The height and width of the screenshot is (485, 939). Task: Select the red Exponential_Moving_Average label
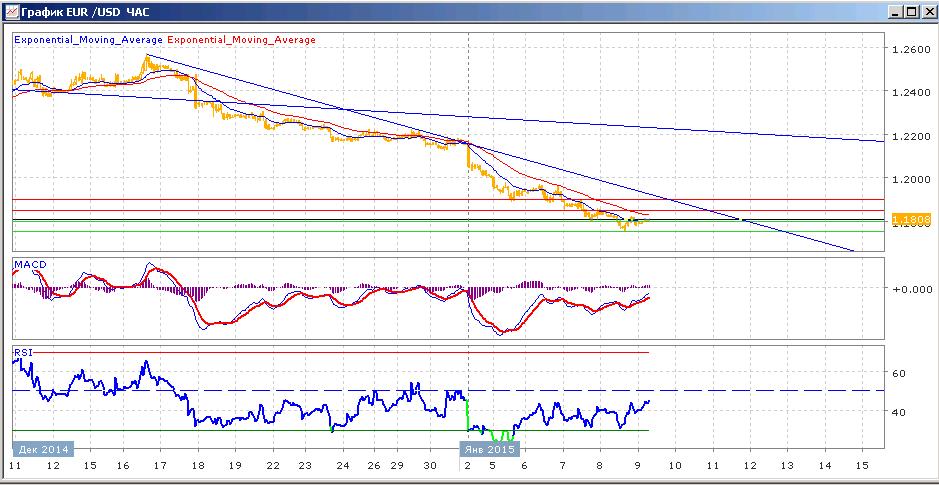[241, 40]
